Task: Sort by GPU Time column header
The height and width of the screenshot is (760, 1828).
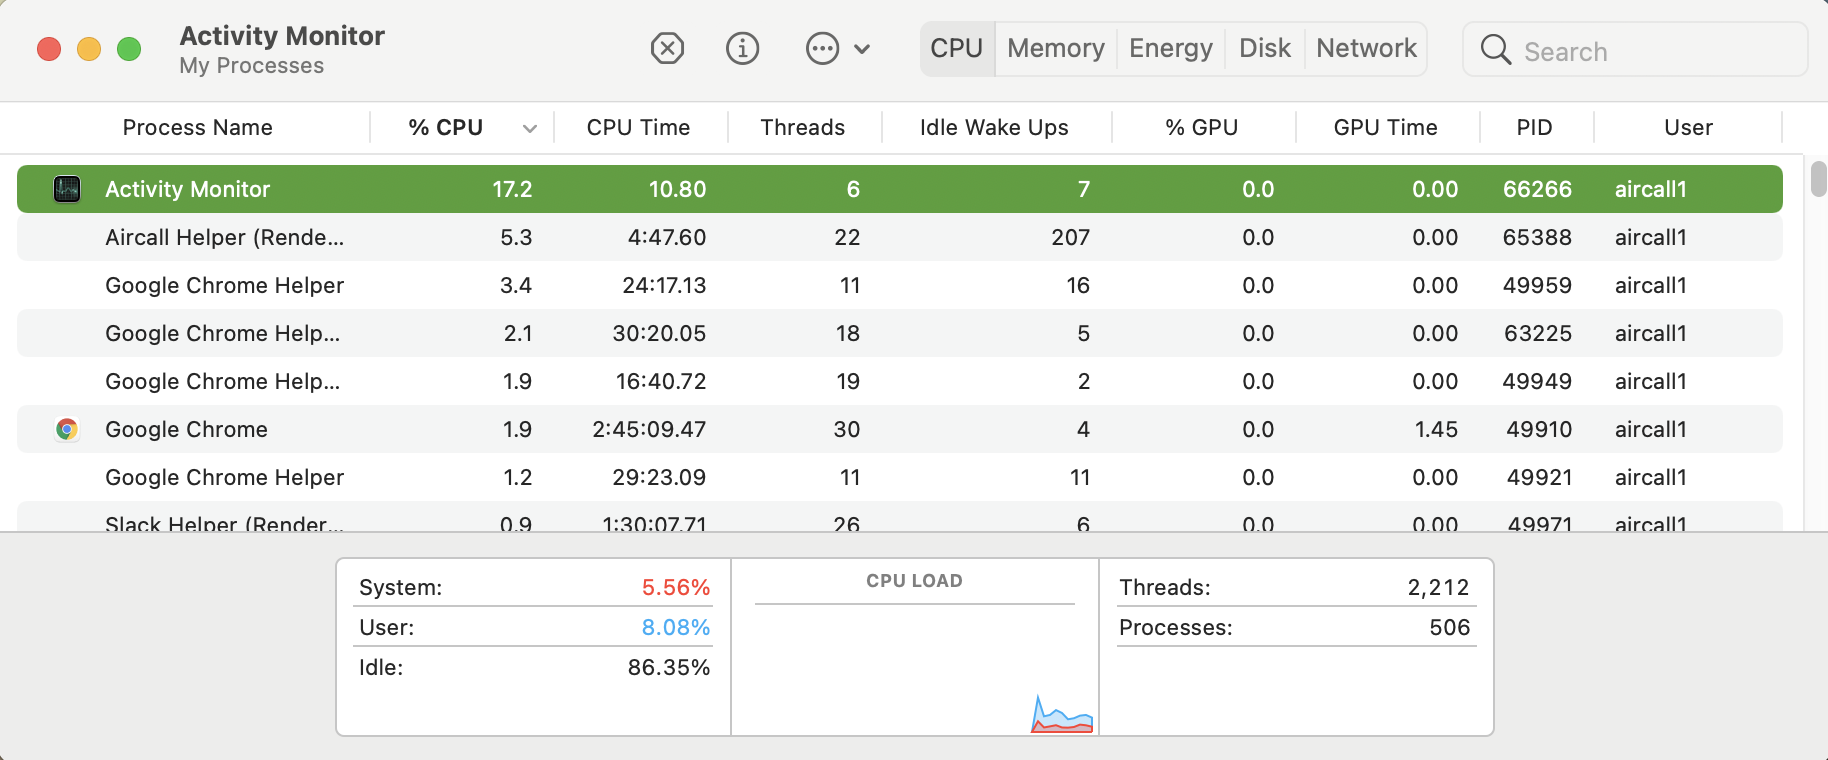Action: click(x=1386, y=127)
